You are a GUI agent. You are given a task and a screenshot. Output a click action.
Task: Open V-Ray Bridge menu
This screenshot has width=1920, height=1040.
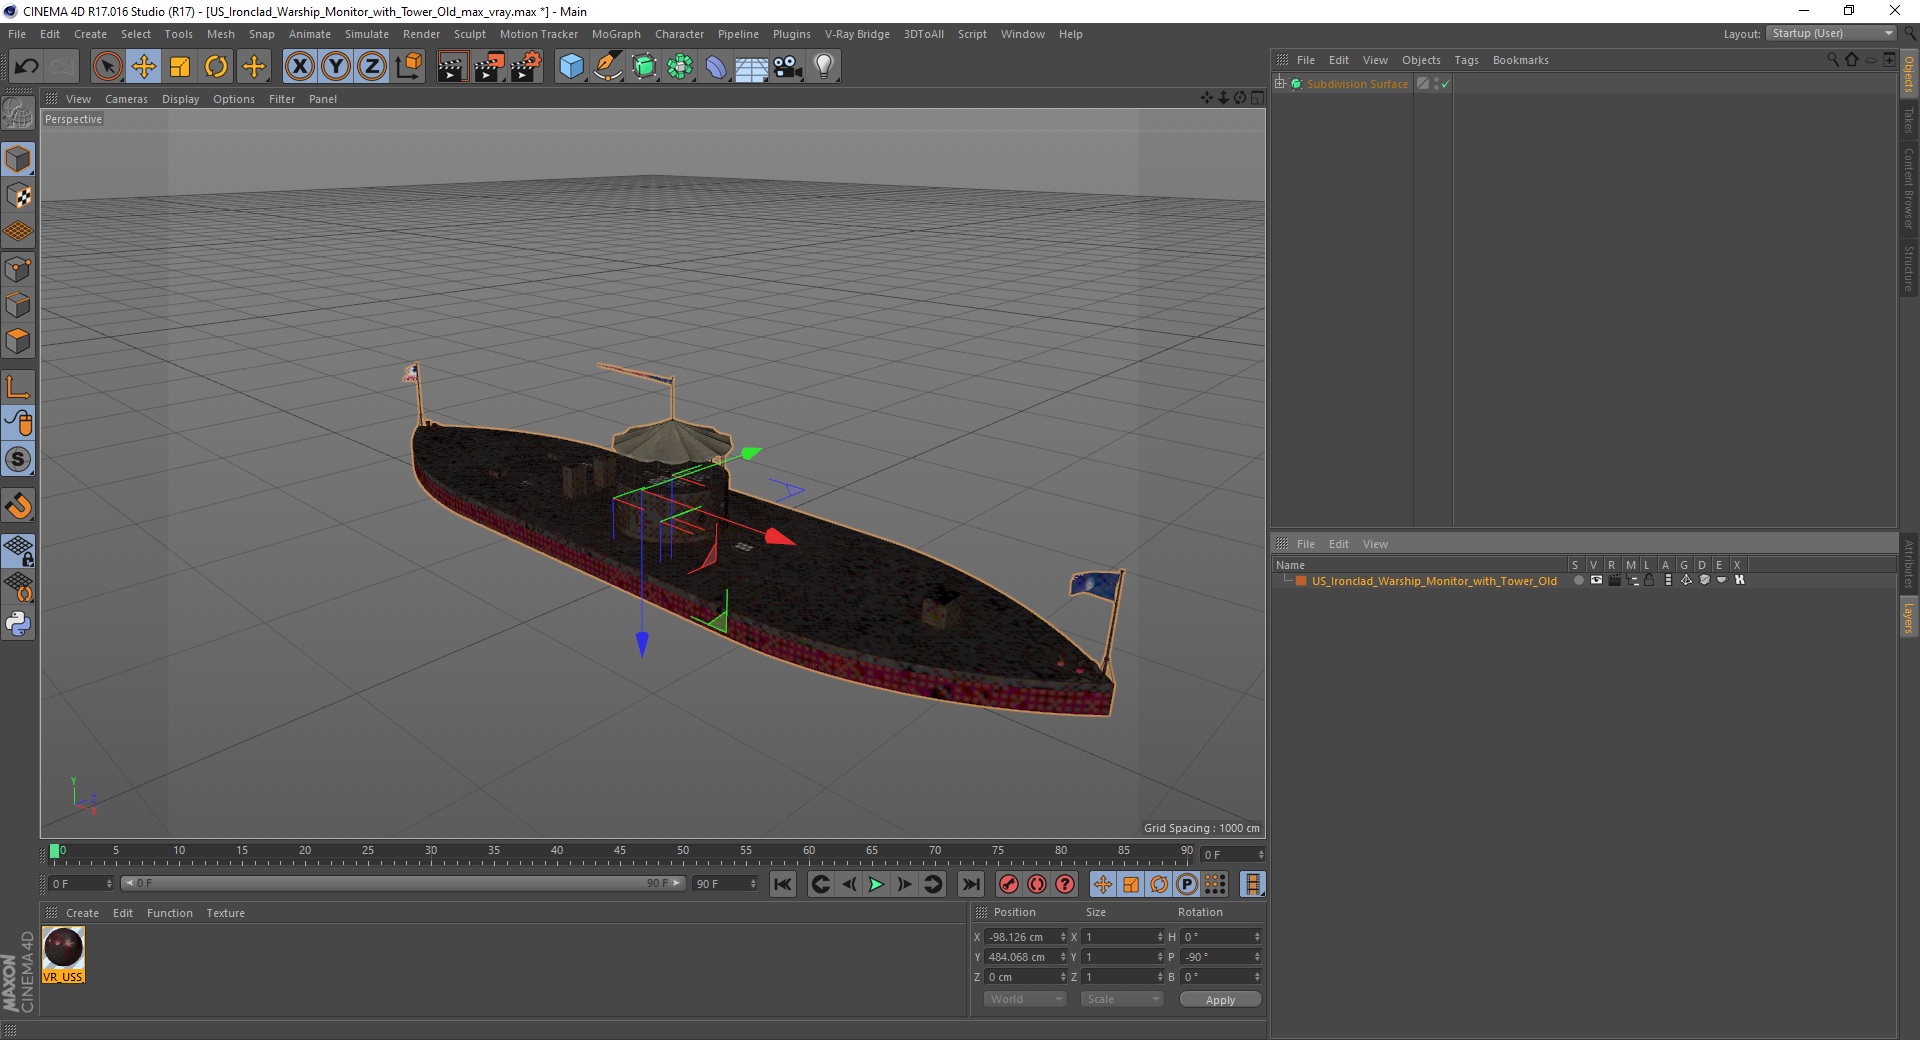tap(857, 34)
